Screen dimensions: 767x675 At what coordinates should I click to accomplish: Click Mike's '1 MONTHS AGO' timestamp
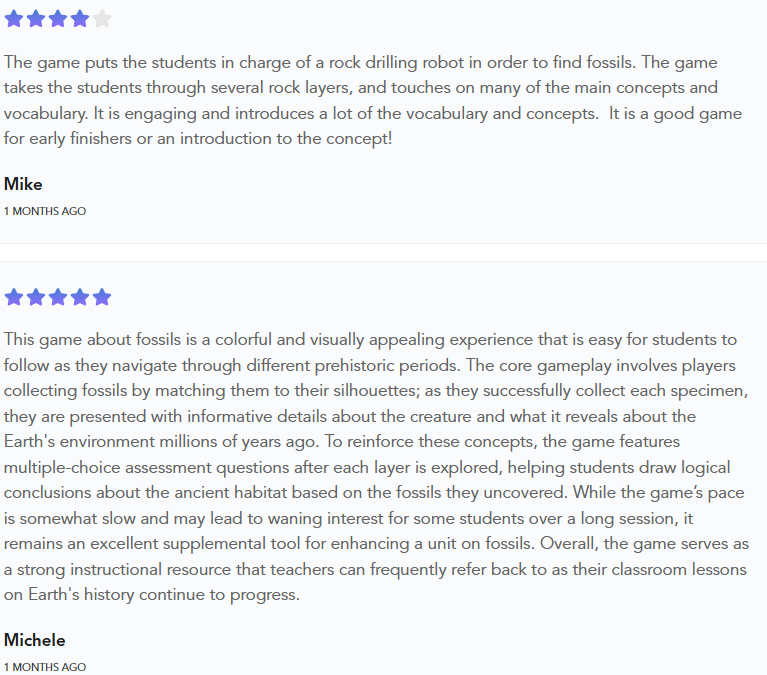pyautogui.click(x=45, y=211)
